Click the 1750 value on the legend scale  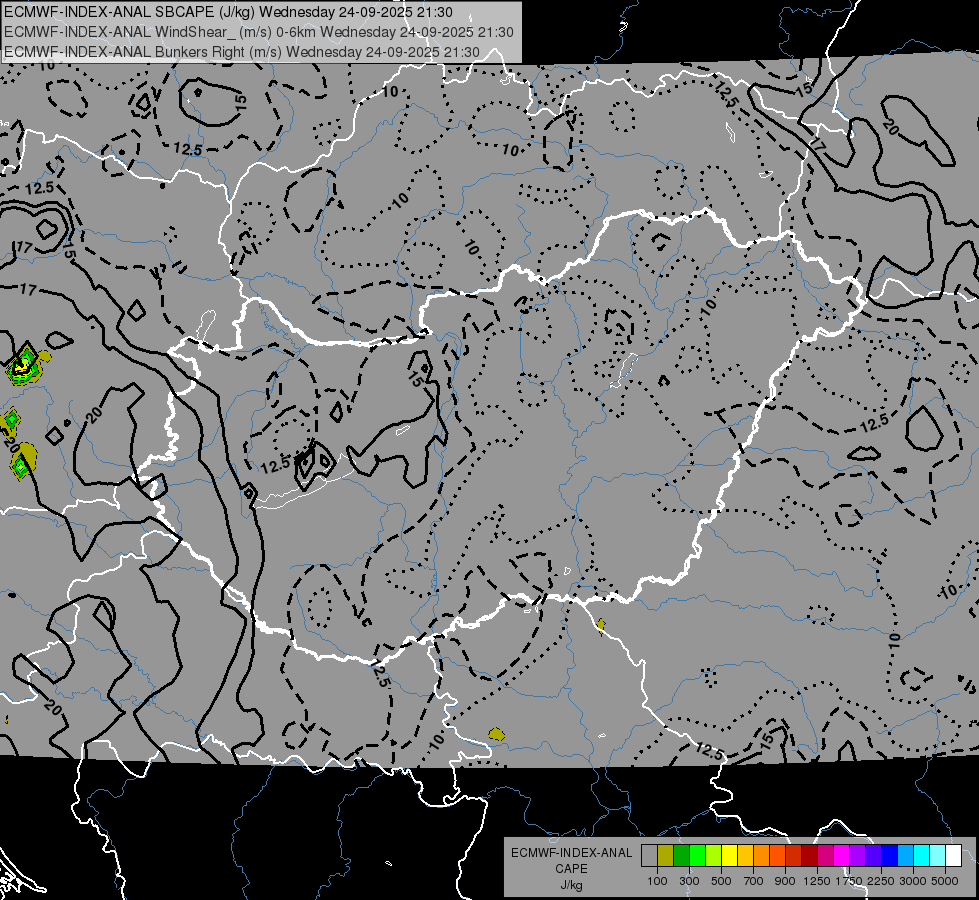[x=849, y=881]
